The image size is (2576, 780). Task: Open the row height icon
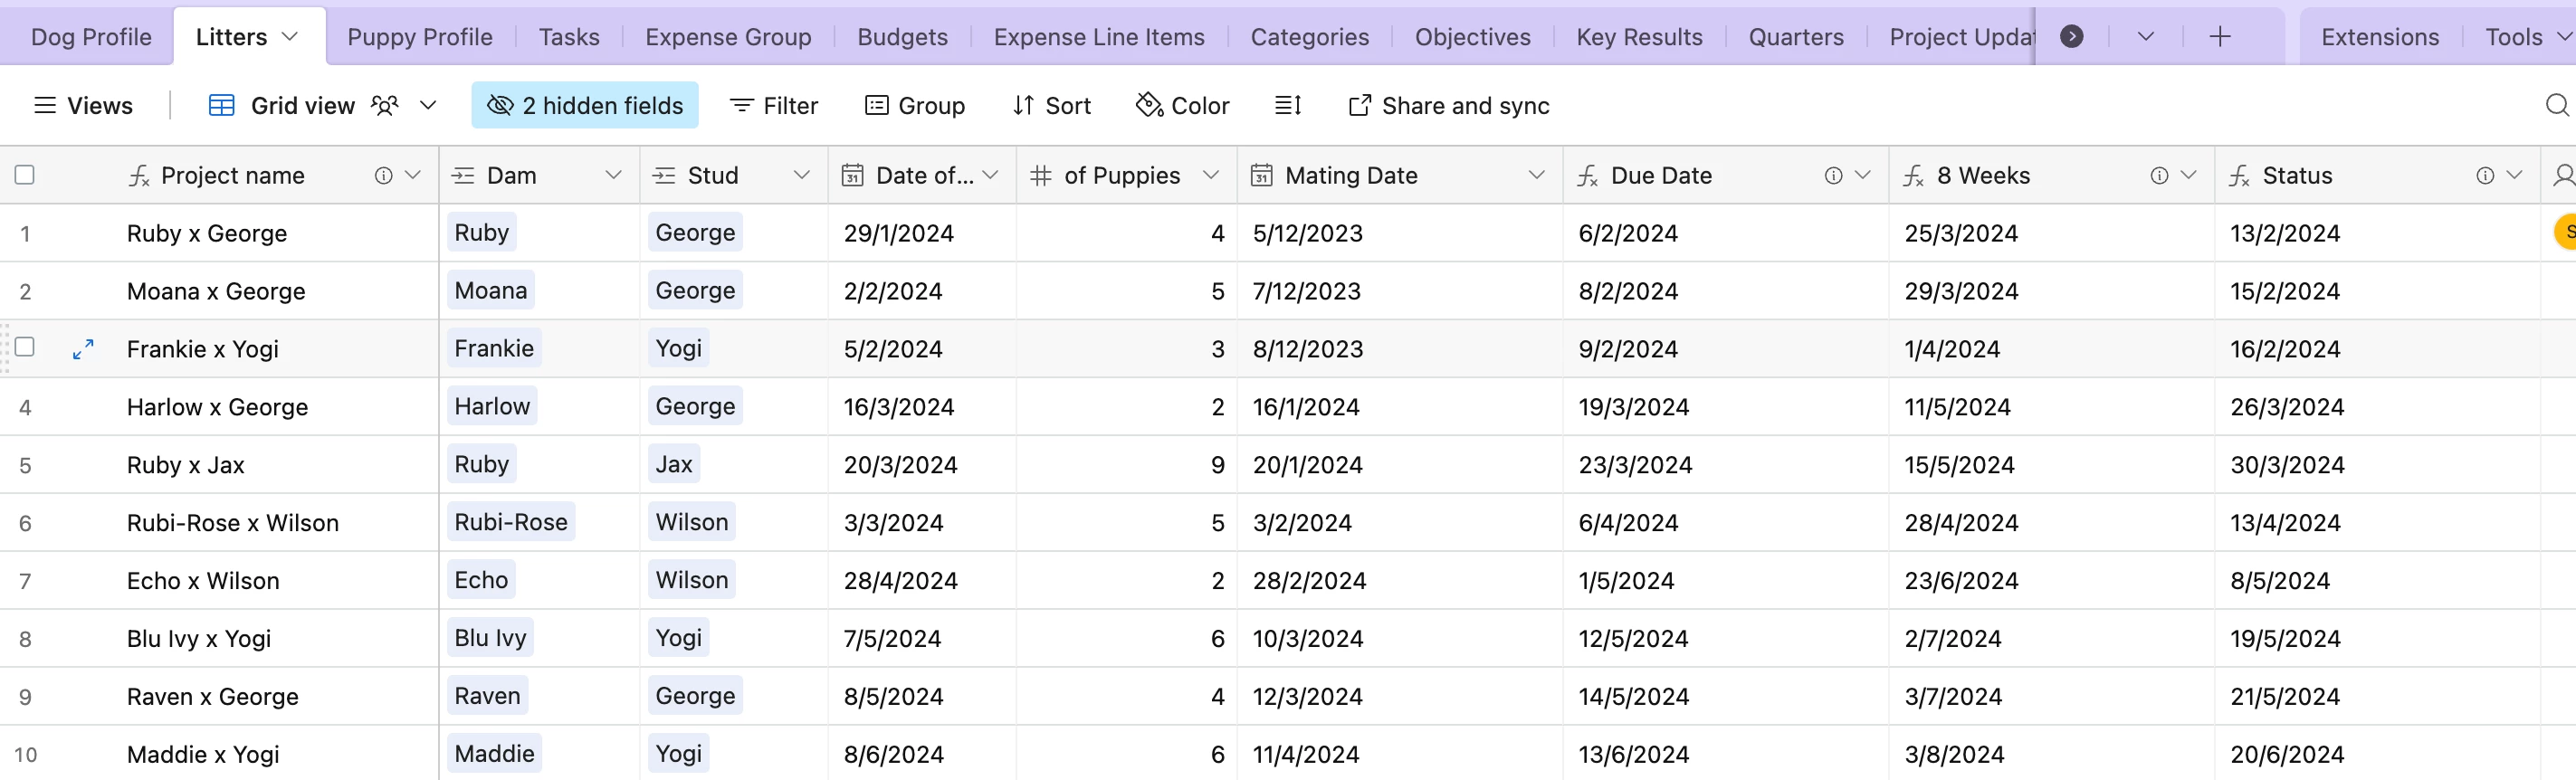tap(1287, 105)
